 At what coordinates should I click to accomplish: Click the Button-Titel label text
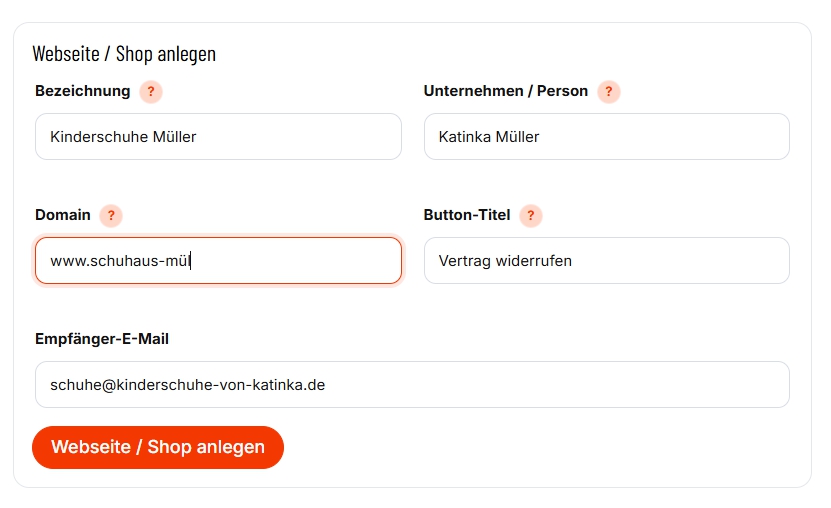click(467, 215)
